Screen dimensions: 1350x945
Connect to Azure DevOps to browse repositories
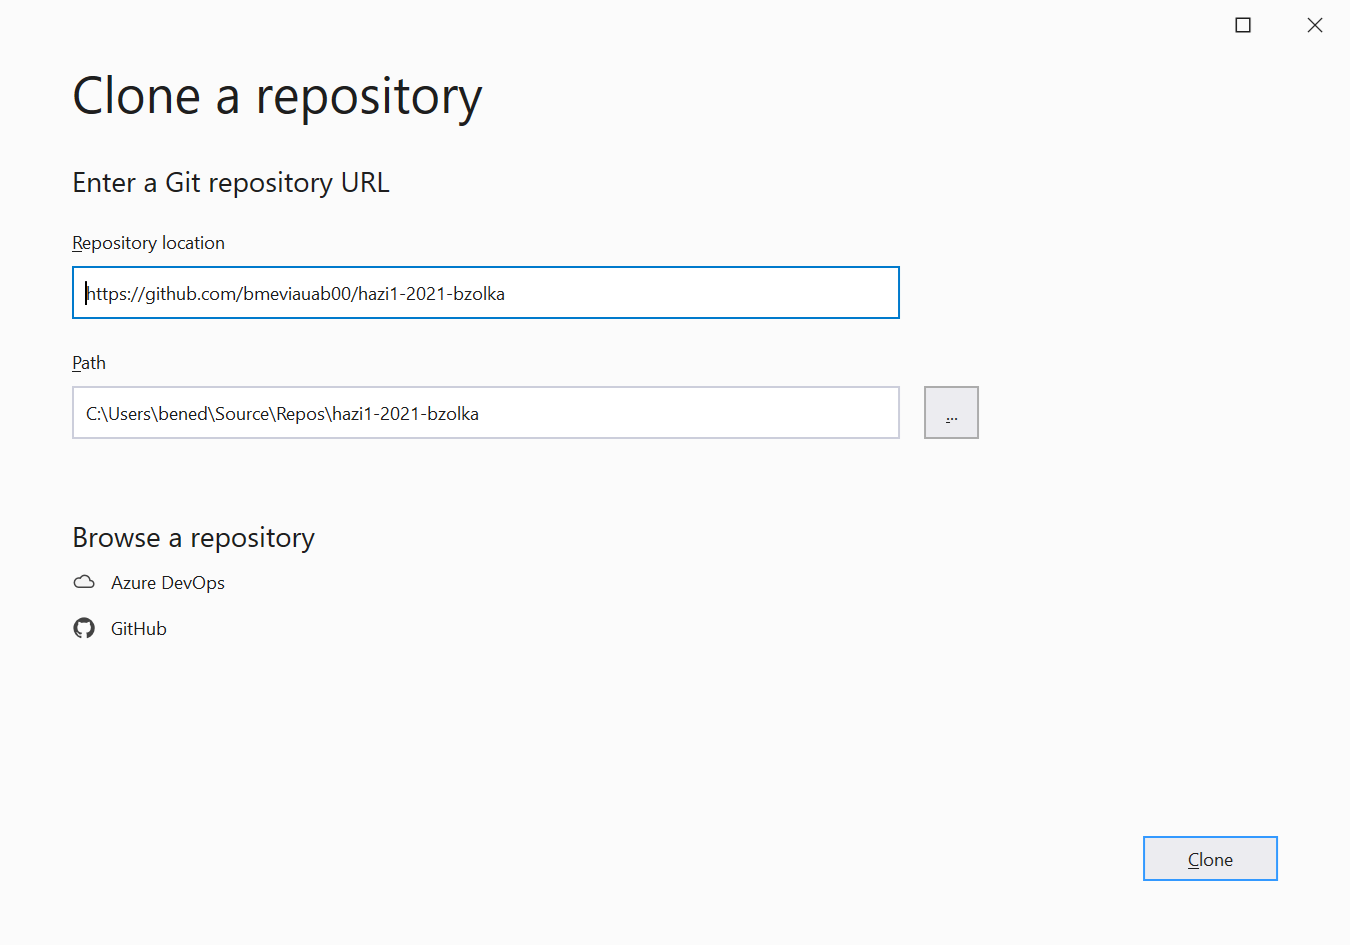coord(167,582)
